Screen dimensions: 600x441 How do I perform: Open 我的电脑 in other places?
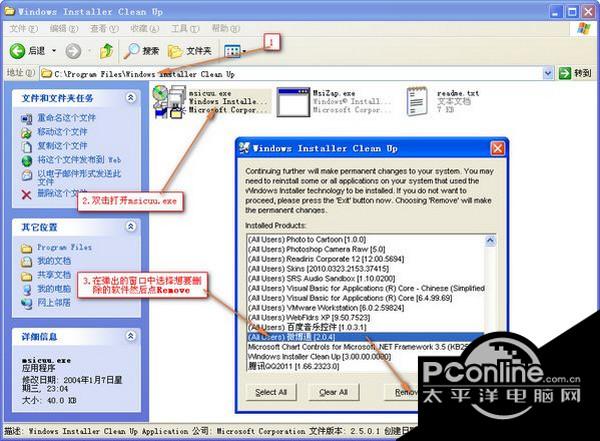pyautogui.click(x=54, y=289)
